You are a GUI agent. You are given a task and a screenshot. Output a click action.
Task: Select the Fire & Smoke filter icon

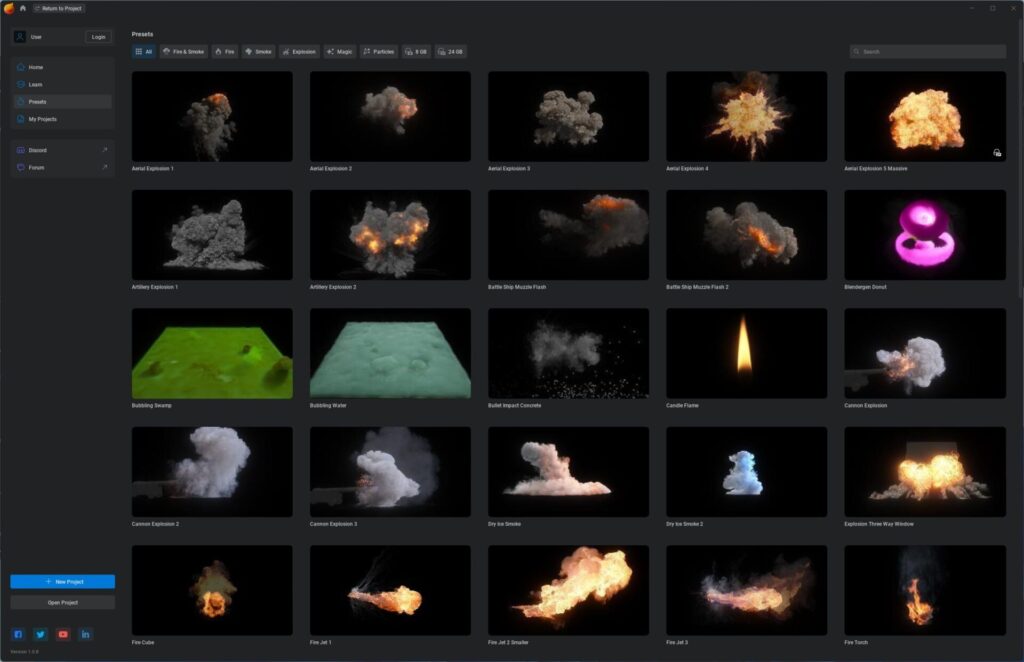tap(167, 51)
